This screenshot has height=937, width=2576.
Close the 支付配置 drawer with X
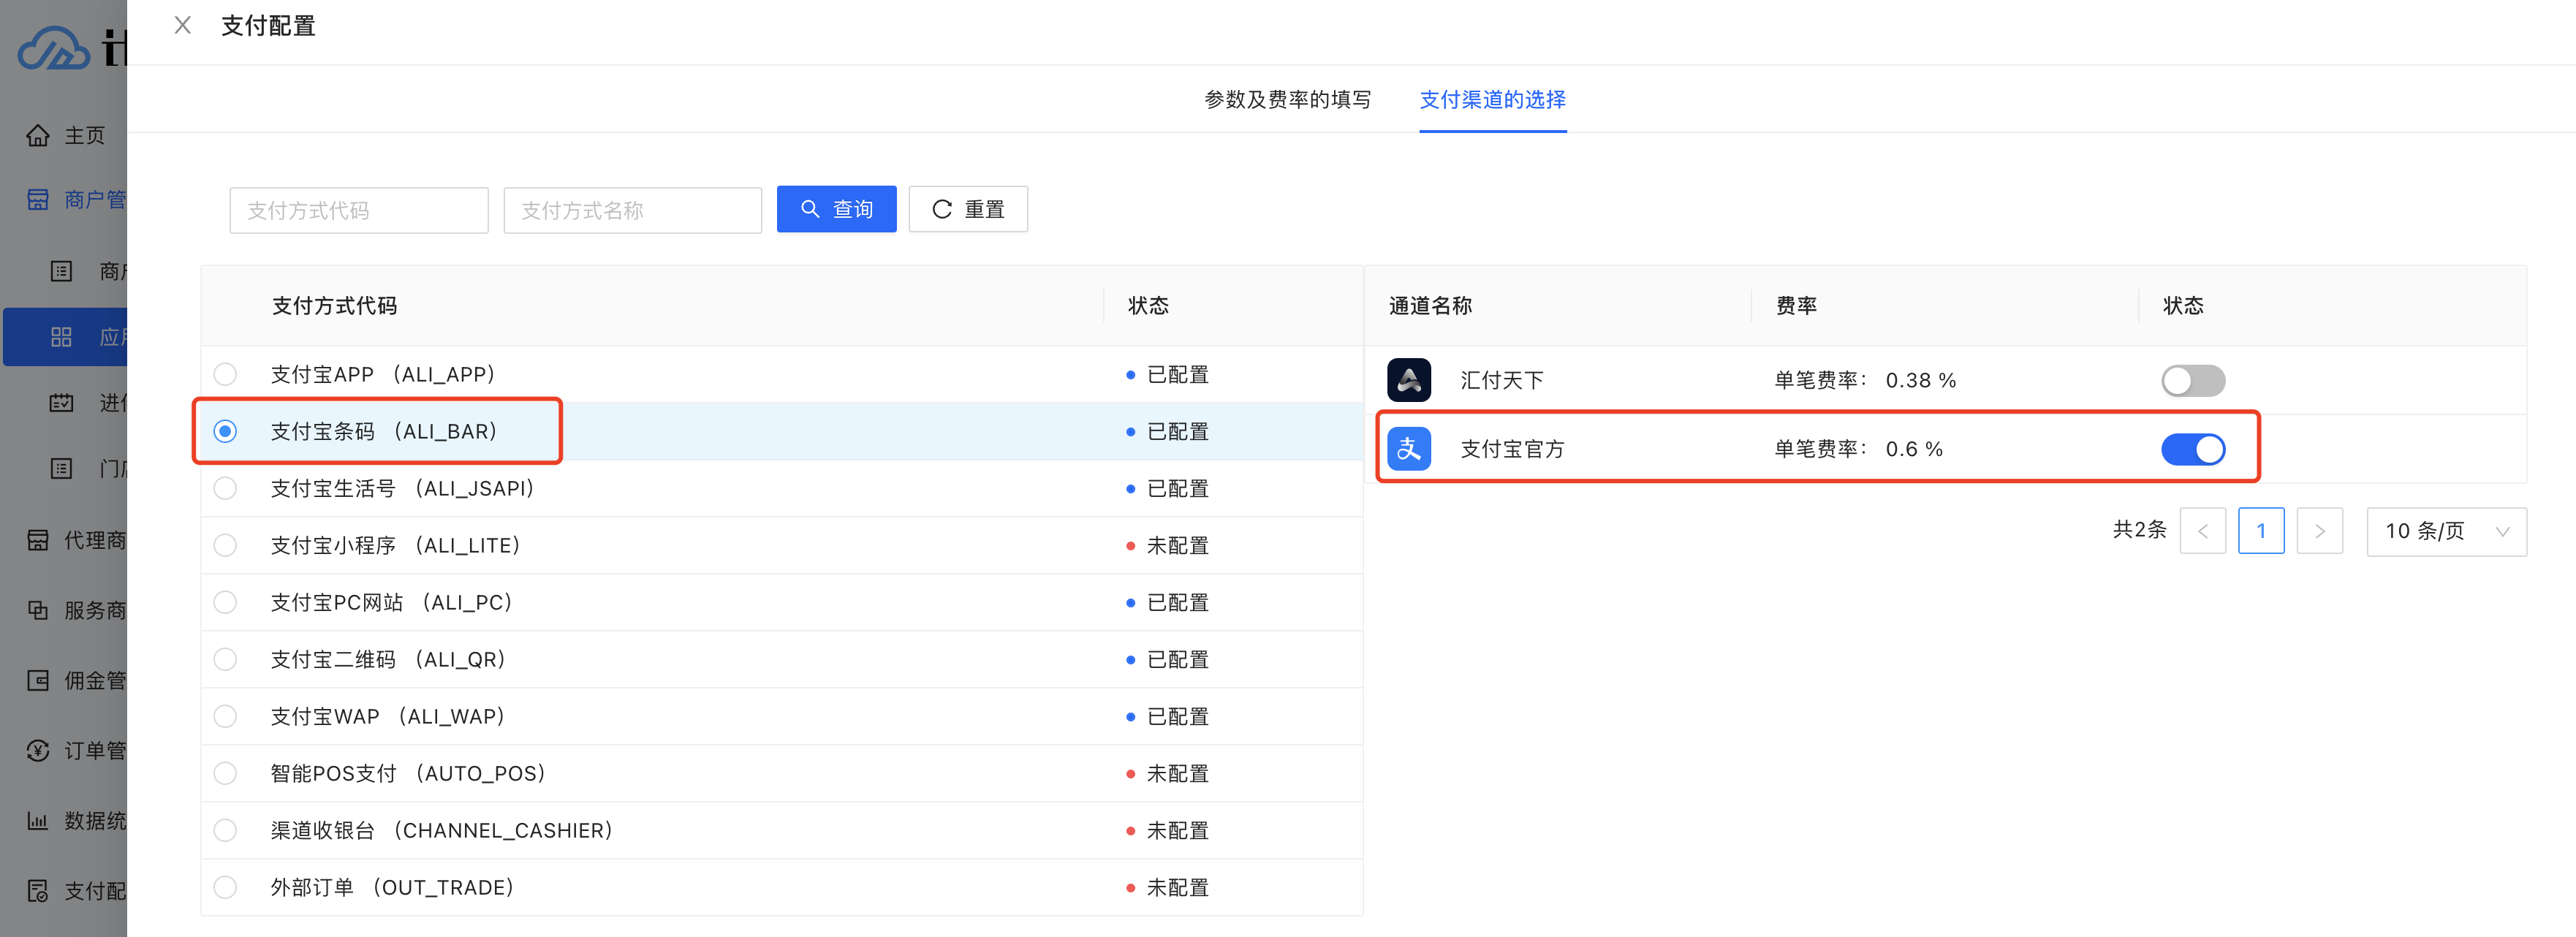click(x=182, y=26)
